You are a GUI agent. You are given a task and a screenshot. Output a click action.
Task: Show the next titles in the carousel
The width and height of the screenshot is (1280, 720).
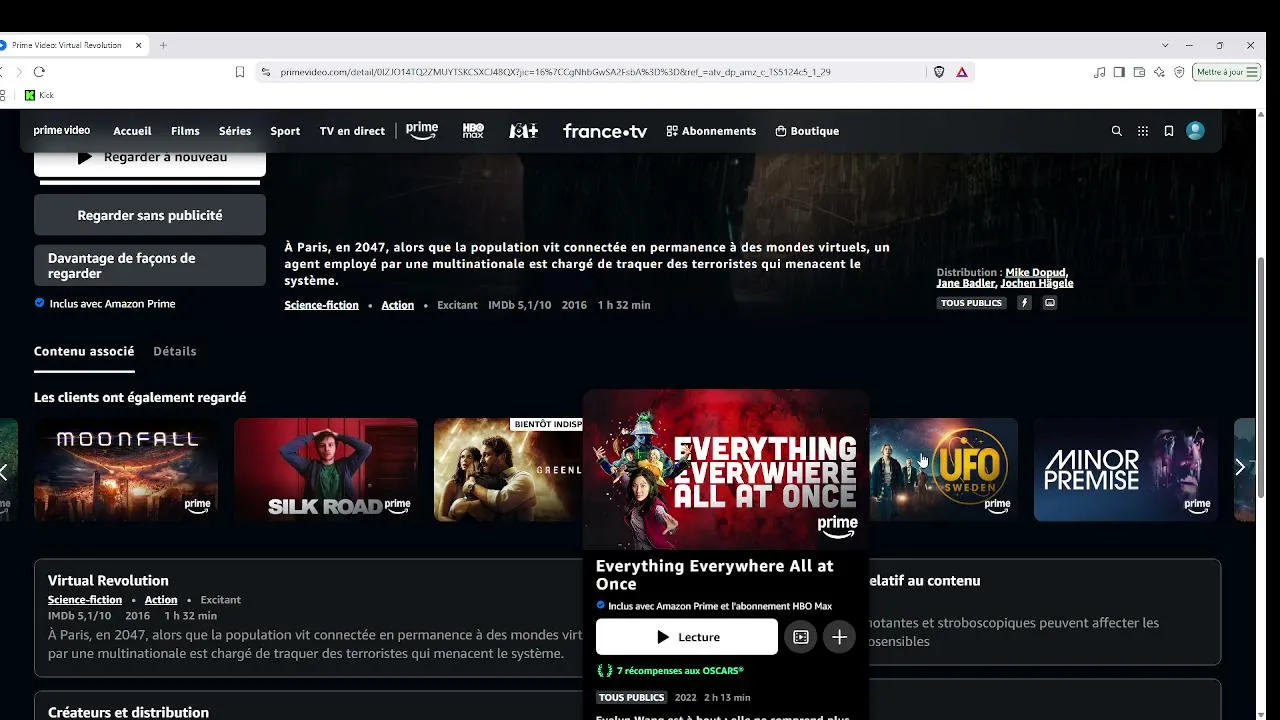click(1240, 468)
